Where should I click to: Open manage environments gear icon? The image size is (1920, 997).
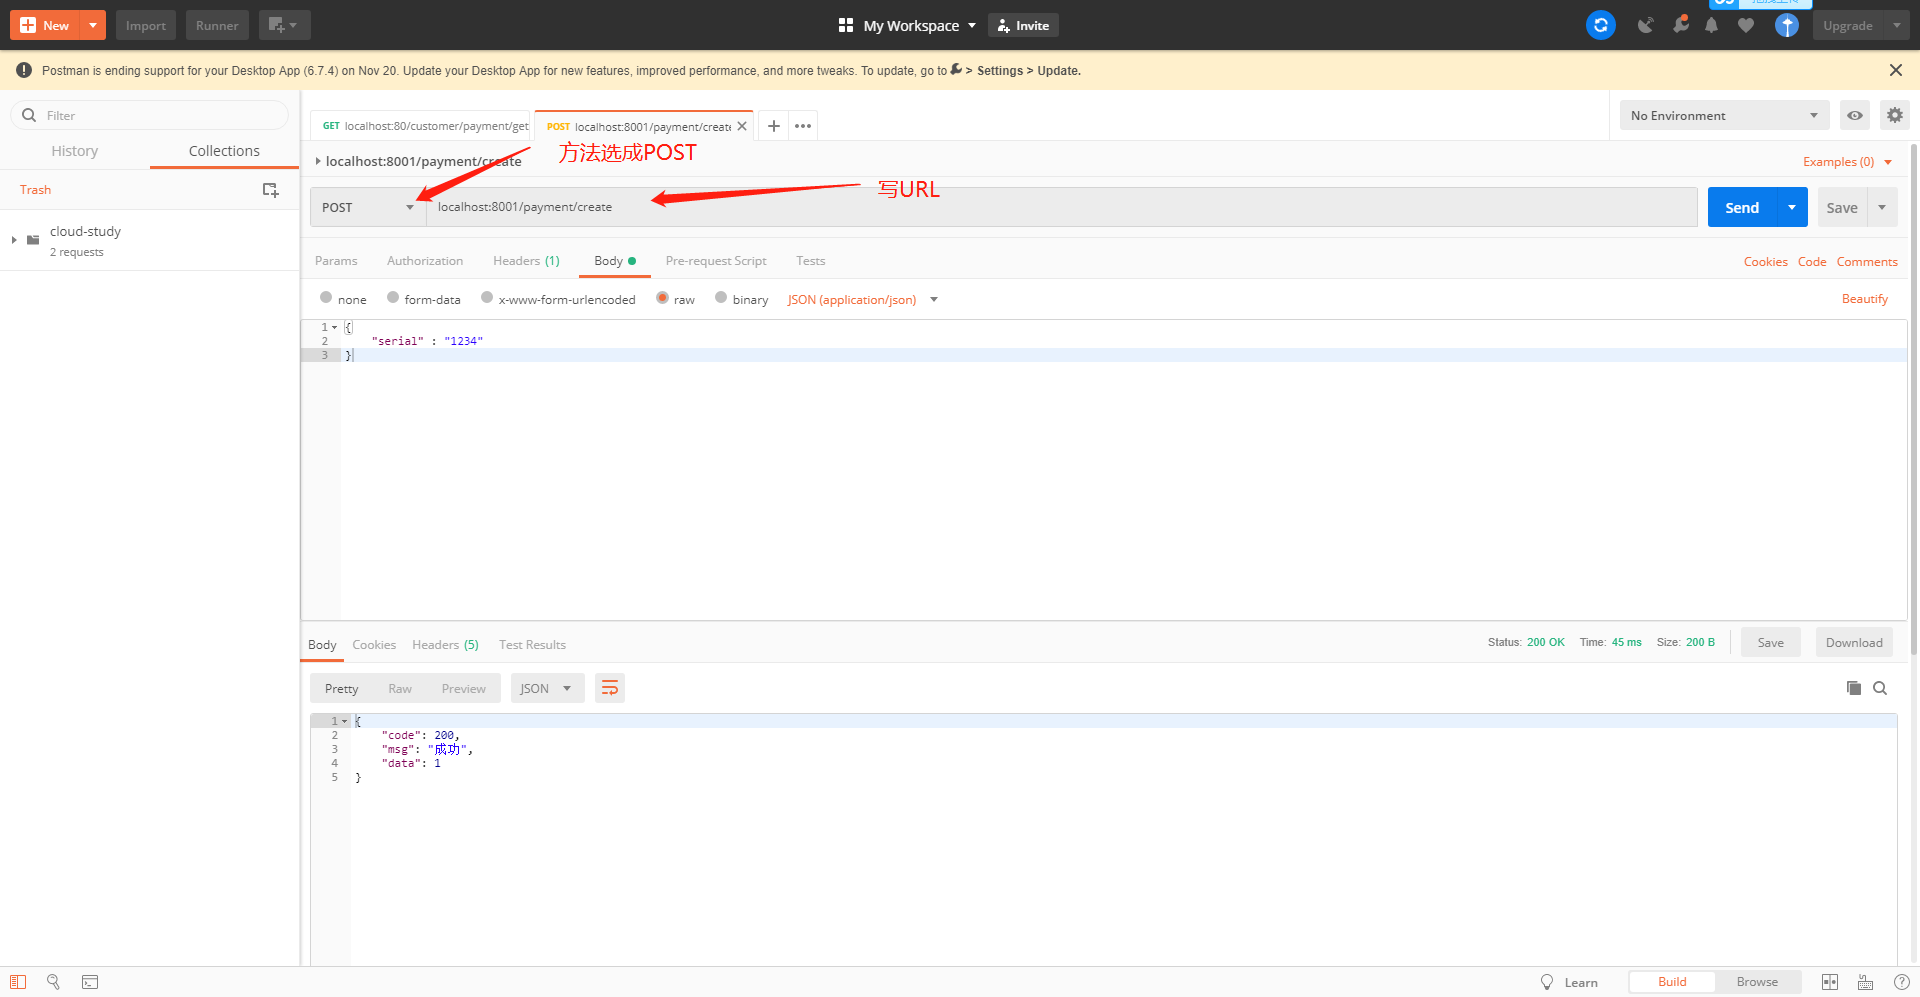click(1895, 115)
